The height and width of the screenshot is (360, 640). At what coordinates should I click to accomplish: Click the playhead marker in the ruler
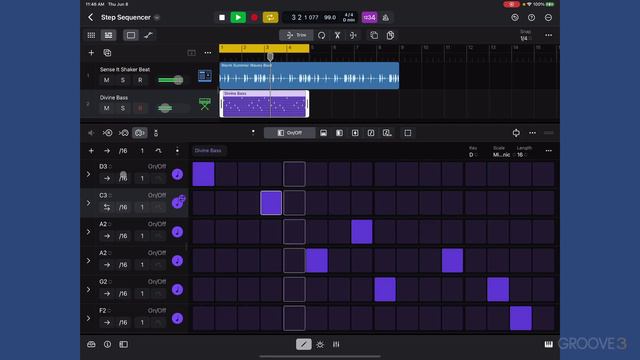coord(270,56)
